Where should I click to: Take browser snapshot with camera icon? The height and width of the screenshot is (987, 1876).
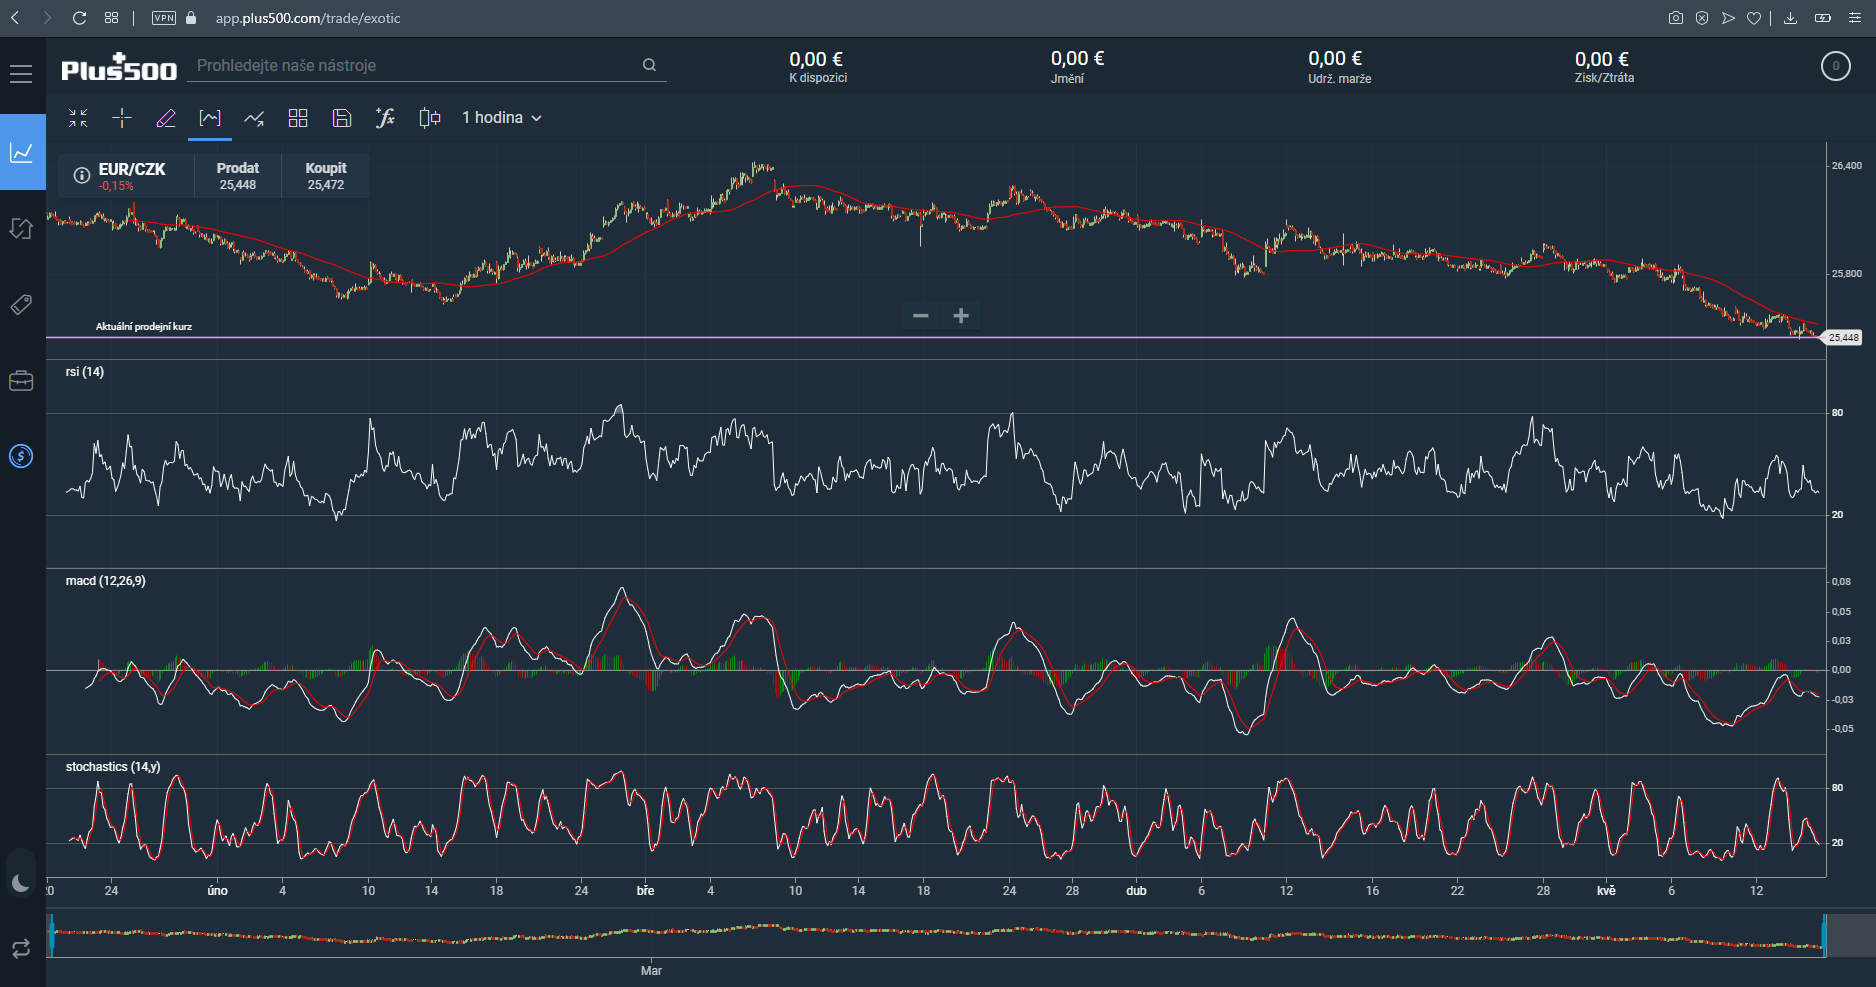click(x=1676, y=18)
